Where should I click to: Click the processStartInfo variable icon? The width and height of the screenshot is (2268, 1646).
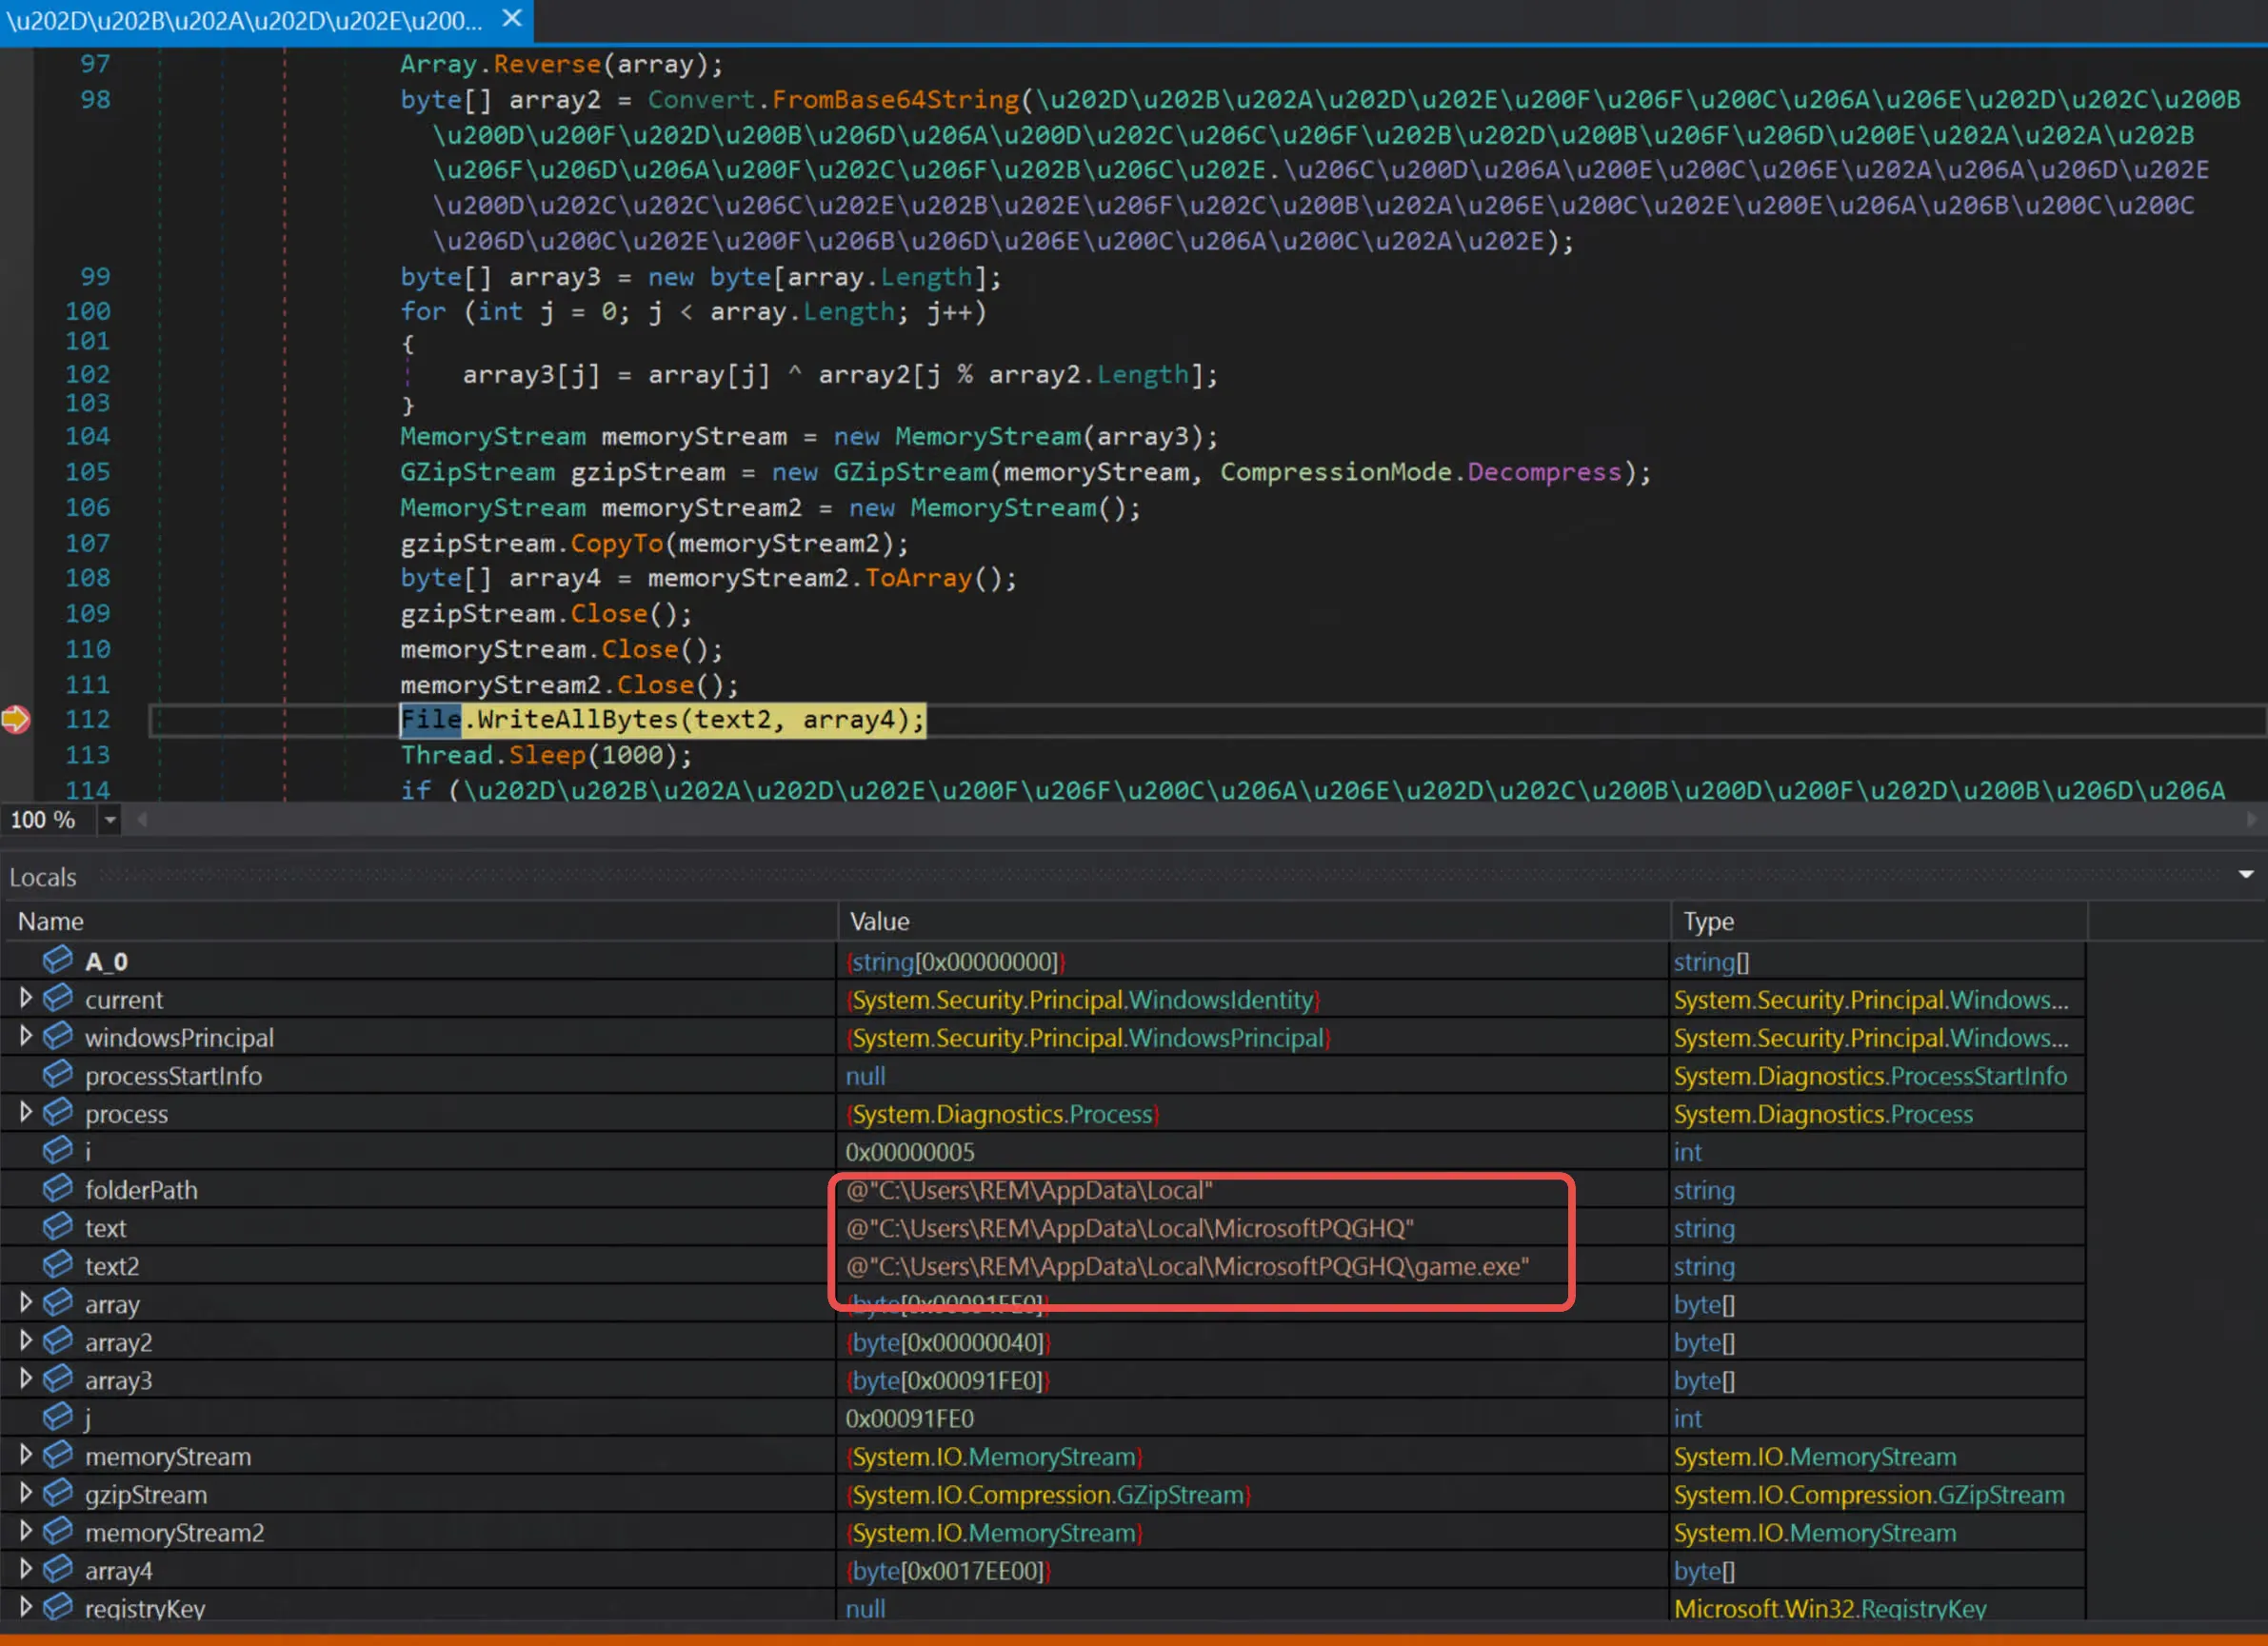click(58, 1073)
